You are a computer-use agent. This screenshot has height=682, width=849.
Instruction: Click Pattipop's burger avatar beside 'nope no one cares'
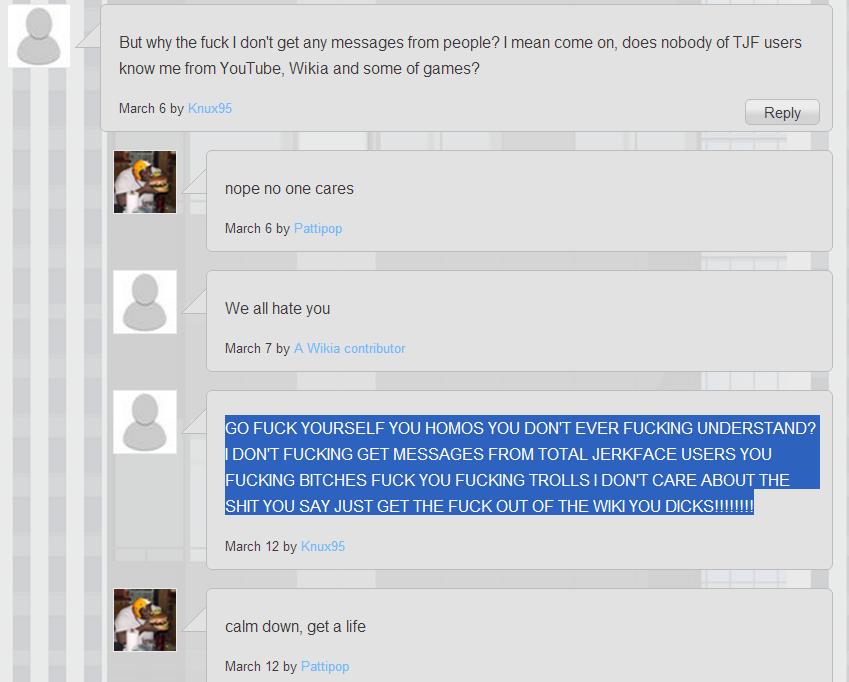145,182
